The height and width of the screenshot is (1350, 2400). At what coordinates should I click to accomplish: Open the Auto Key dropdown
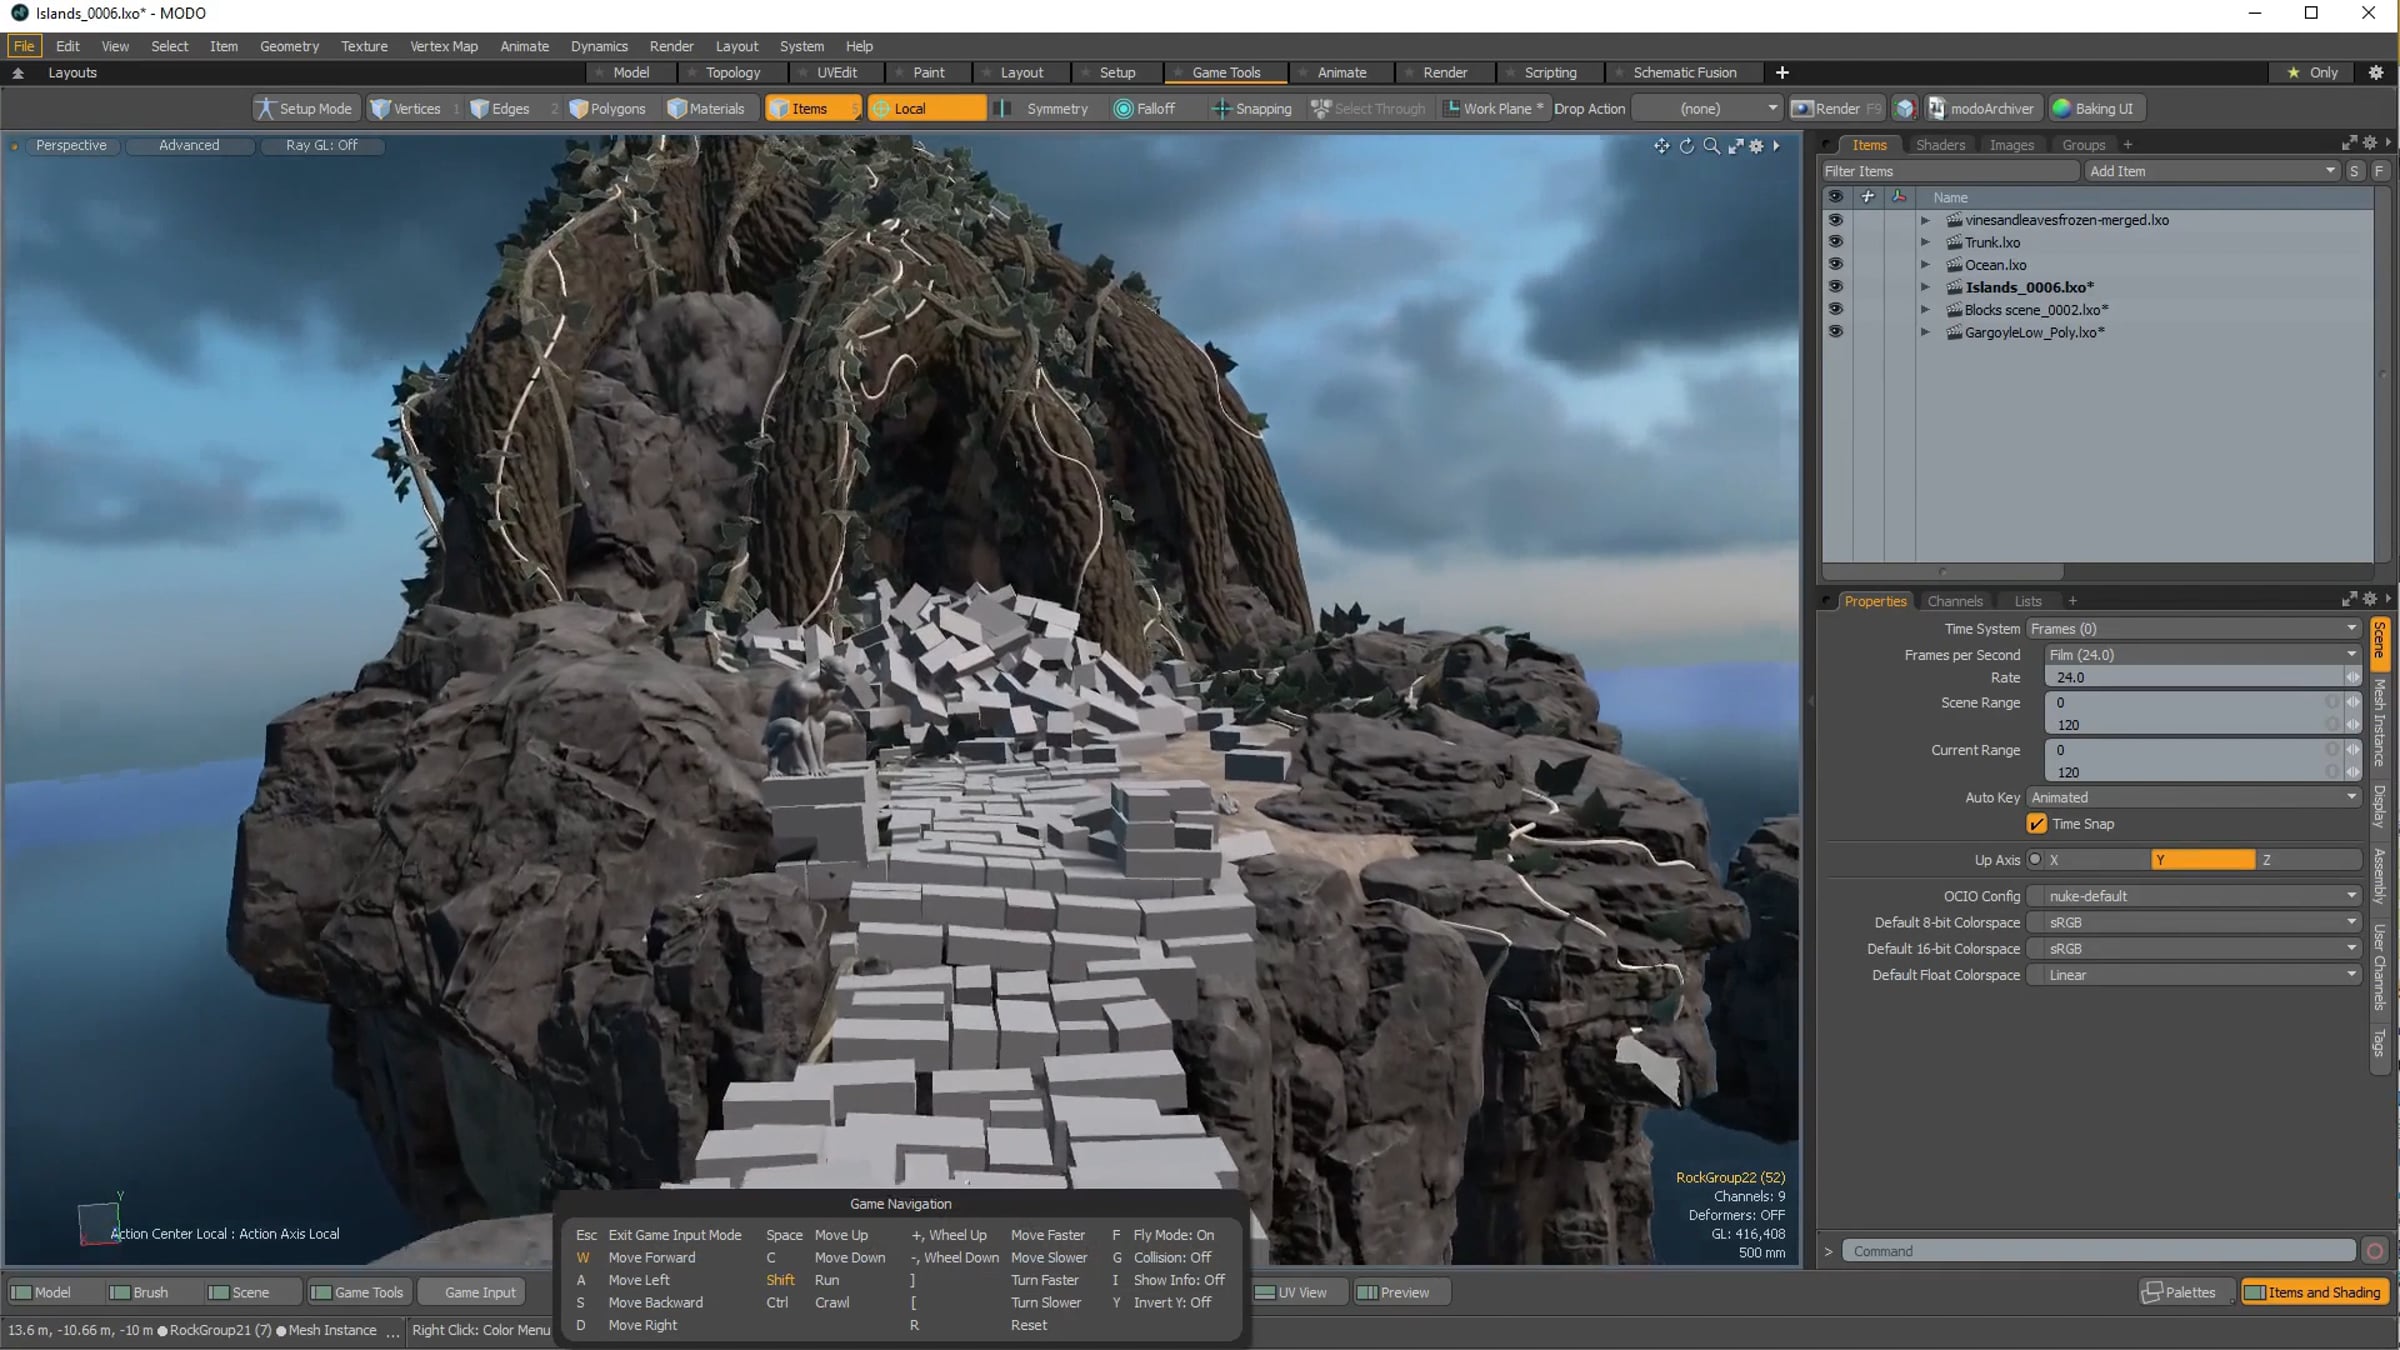coord(2193,798)
